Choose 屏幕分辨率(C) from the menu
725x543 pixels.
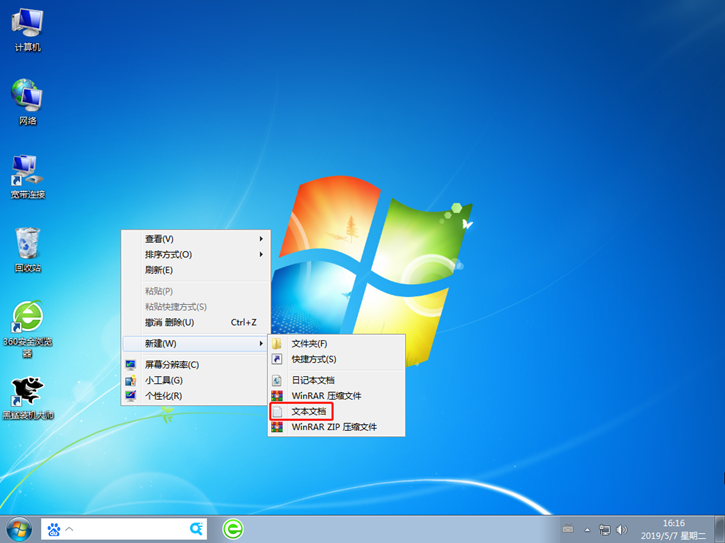point(171,365)
